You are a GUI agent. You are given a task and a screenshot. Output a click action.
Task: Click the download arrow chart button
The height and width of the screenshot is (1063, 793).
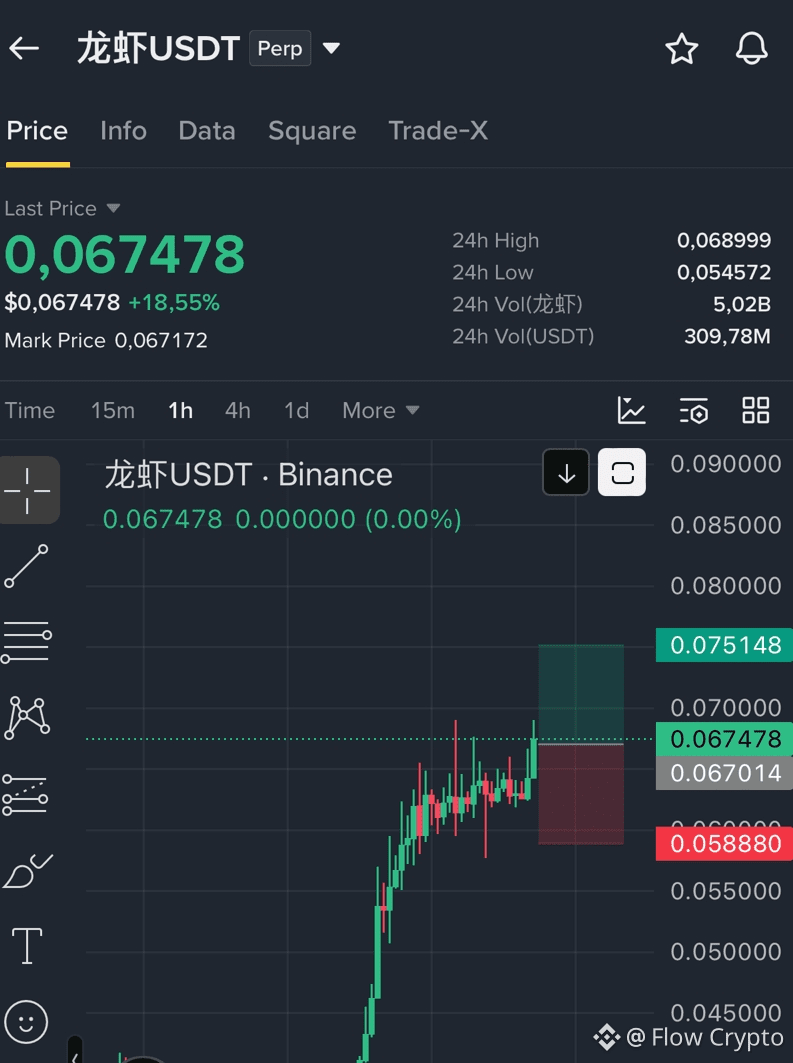pyautogui.click(x=566, y=473)
